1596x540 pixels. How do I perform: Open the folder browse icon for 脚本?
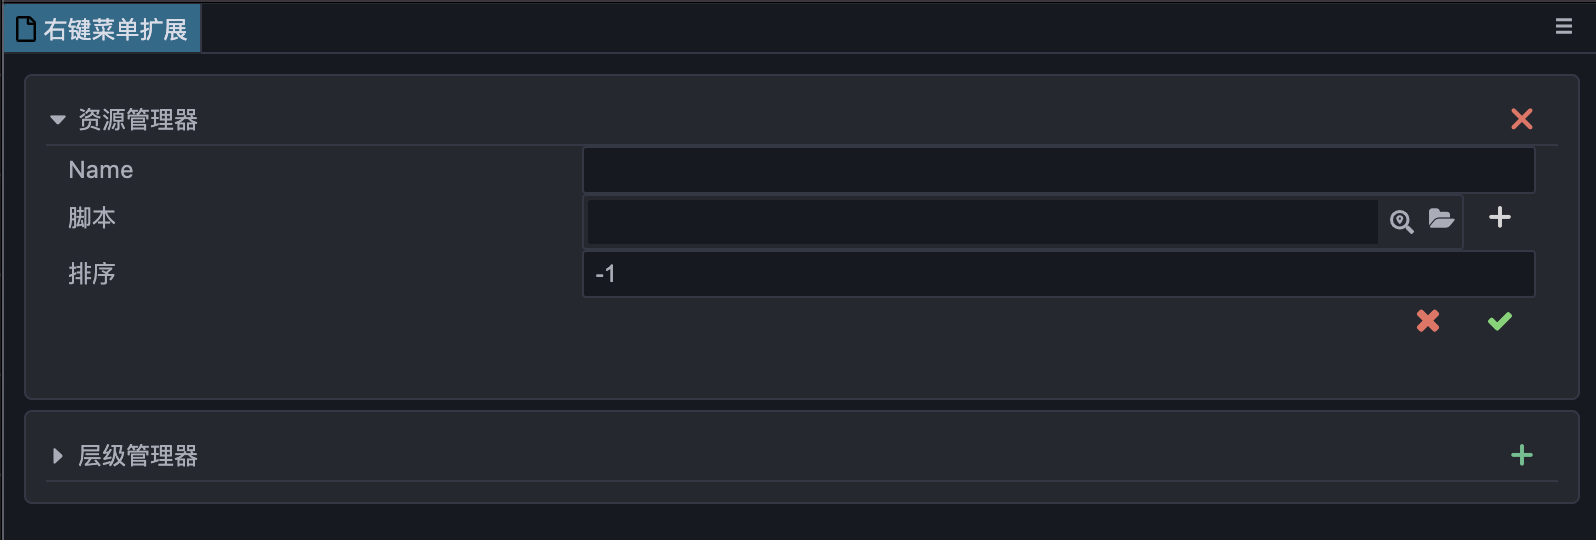[1440, 219]
